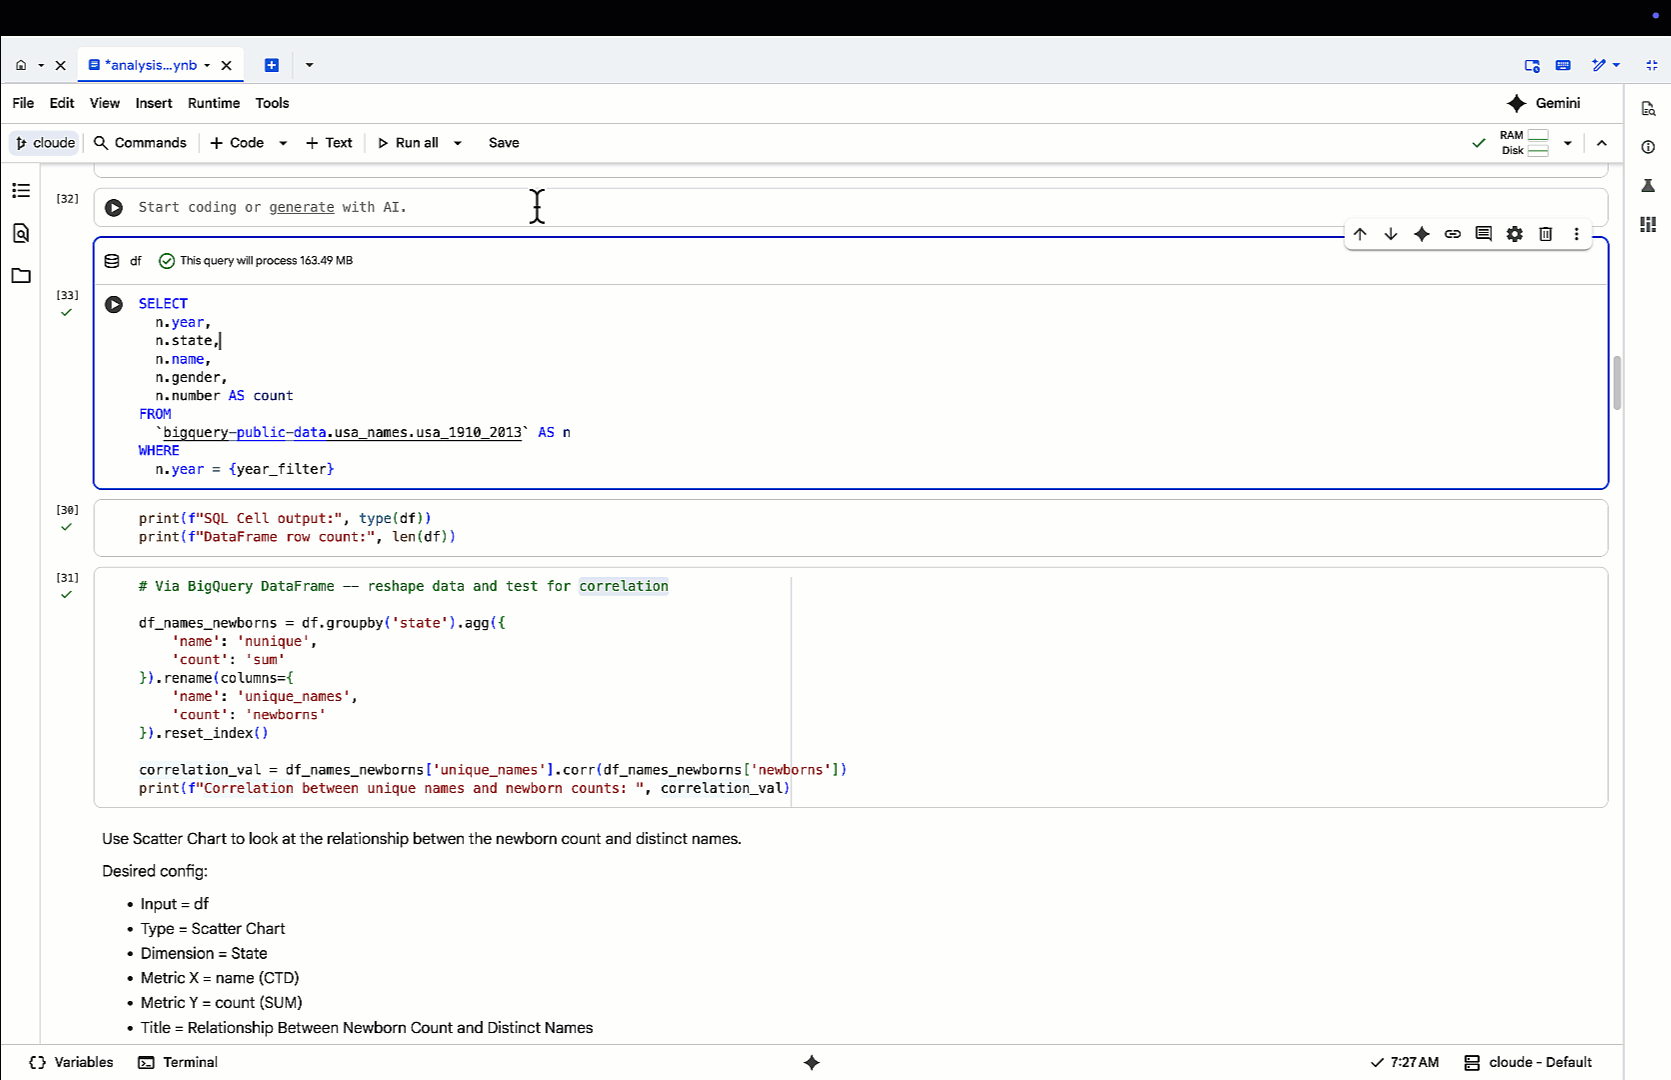The width and height of the screenshot is (1671, 1080).
Task: Open table of contents sidebar
Action: point(21,190)
